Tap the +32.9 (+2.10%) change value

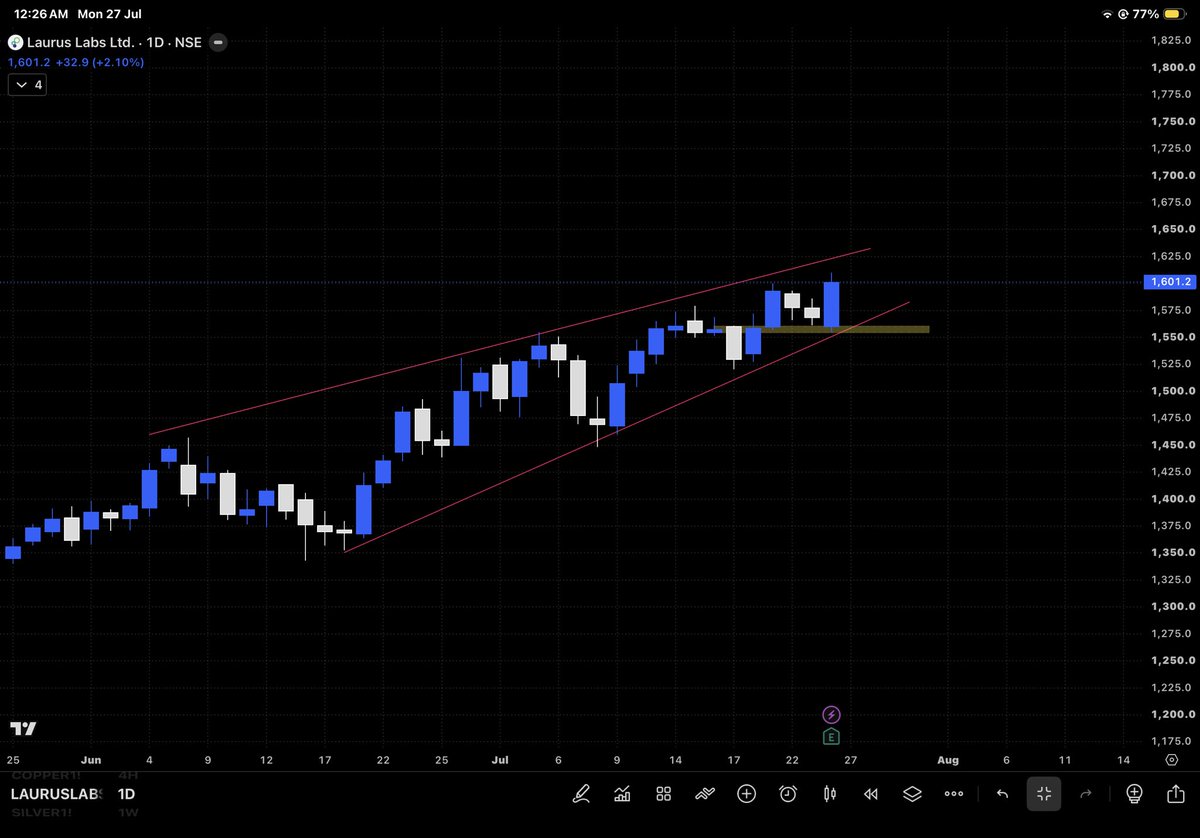click(99, 62)
